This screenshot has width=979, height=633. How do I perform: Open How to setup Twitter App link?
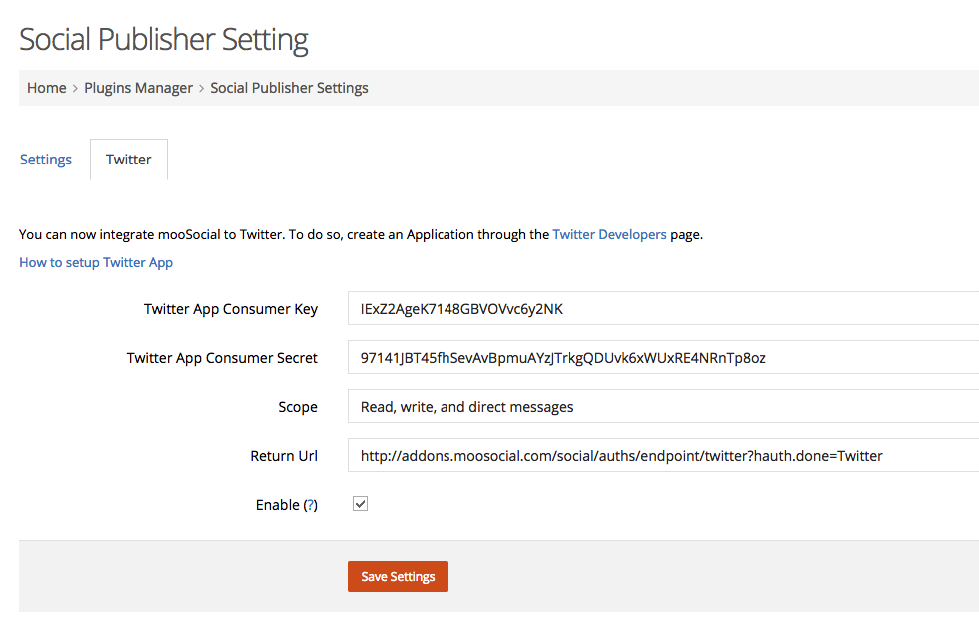[x=96, y=262]
